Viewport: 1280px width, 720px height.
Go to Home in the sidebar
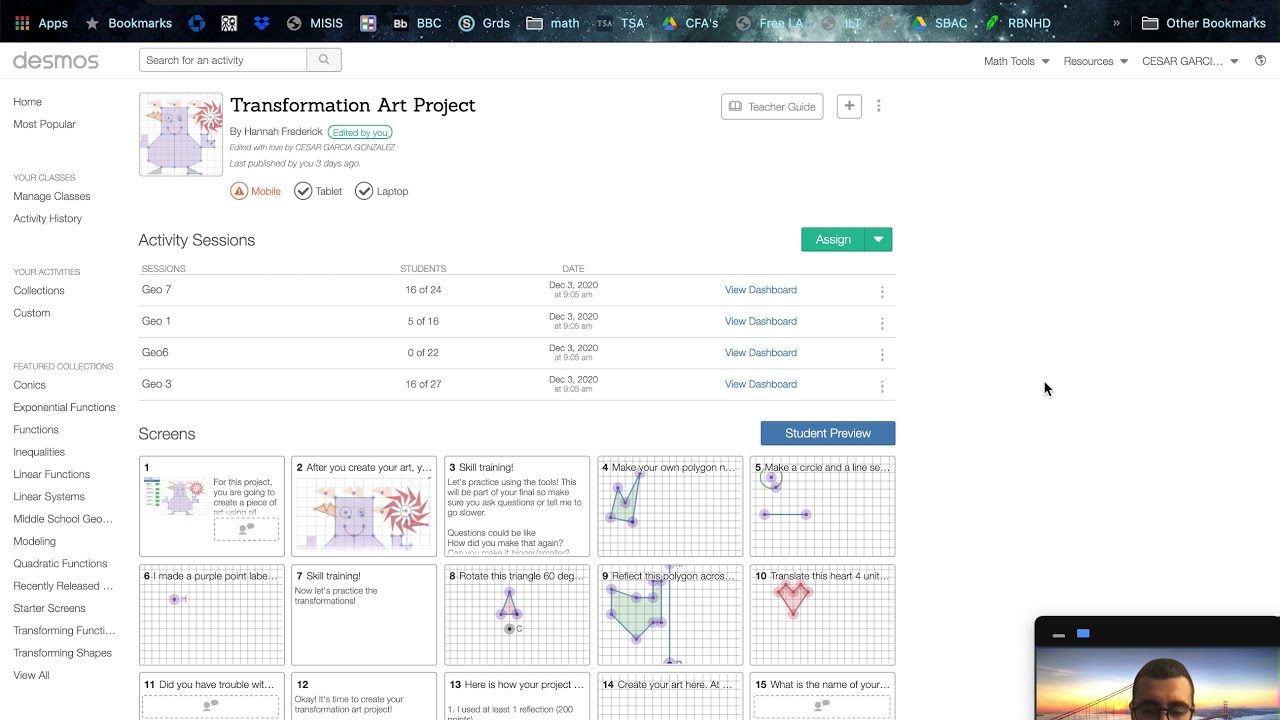(x=28, y=102)
